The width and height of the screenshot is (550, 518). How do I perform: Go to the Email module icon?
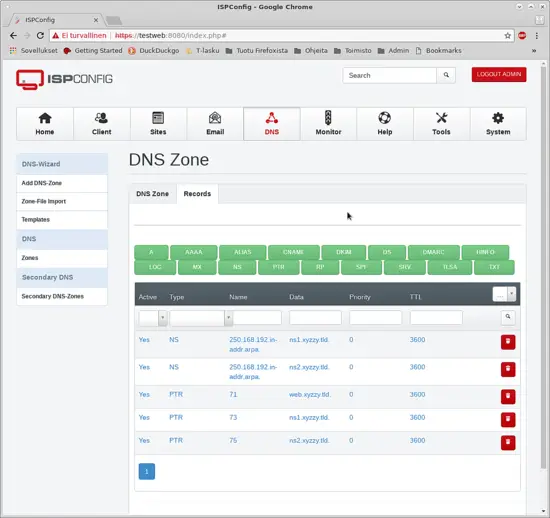tap(215, 118)
